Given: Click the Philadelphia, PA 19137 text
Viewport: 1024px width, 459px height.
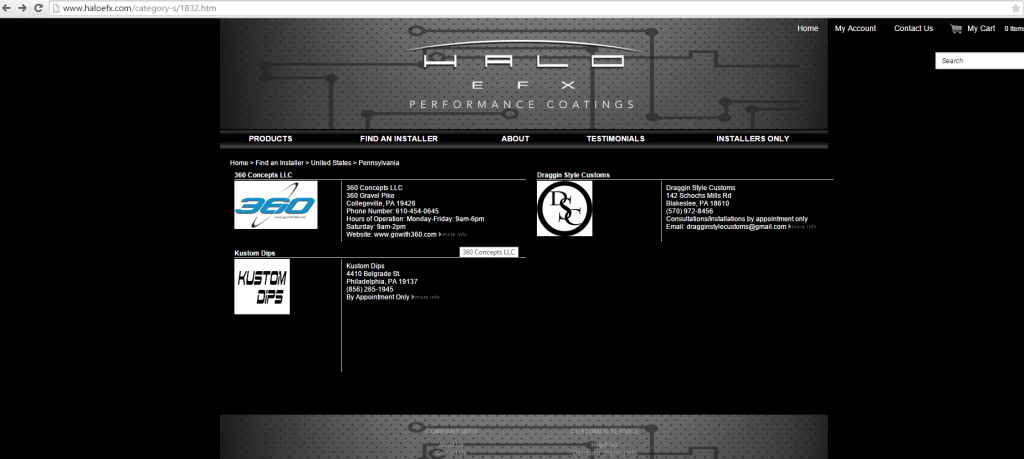Looking at the screenshot, I should click(x=382, y=281).
